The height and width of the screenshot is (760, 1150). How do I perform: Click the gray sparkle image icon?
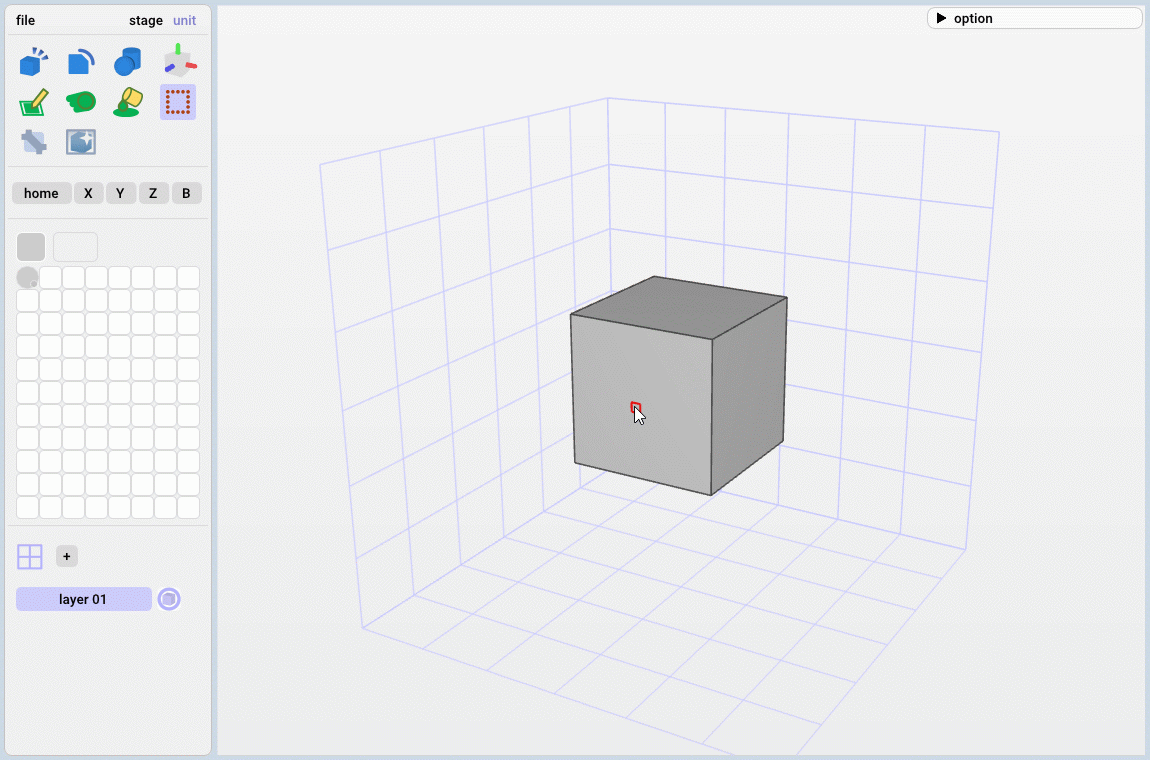pos(81,142)
